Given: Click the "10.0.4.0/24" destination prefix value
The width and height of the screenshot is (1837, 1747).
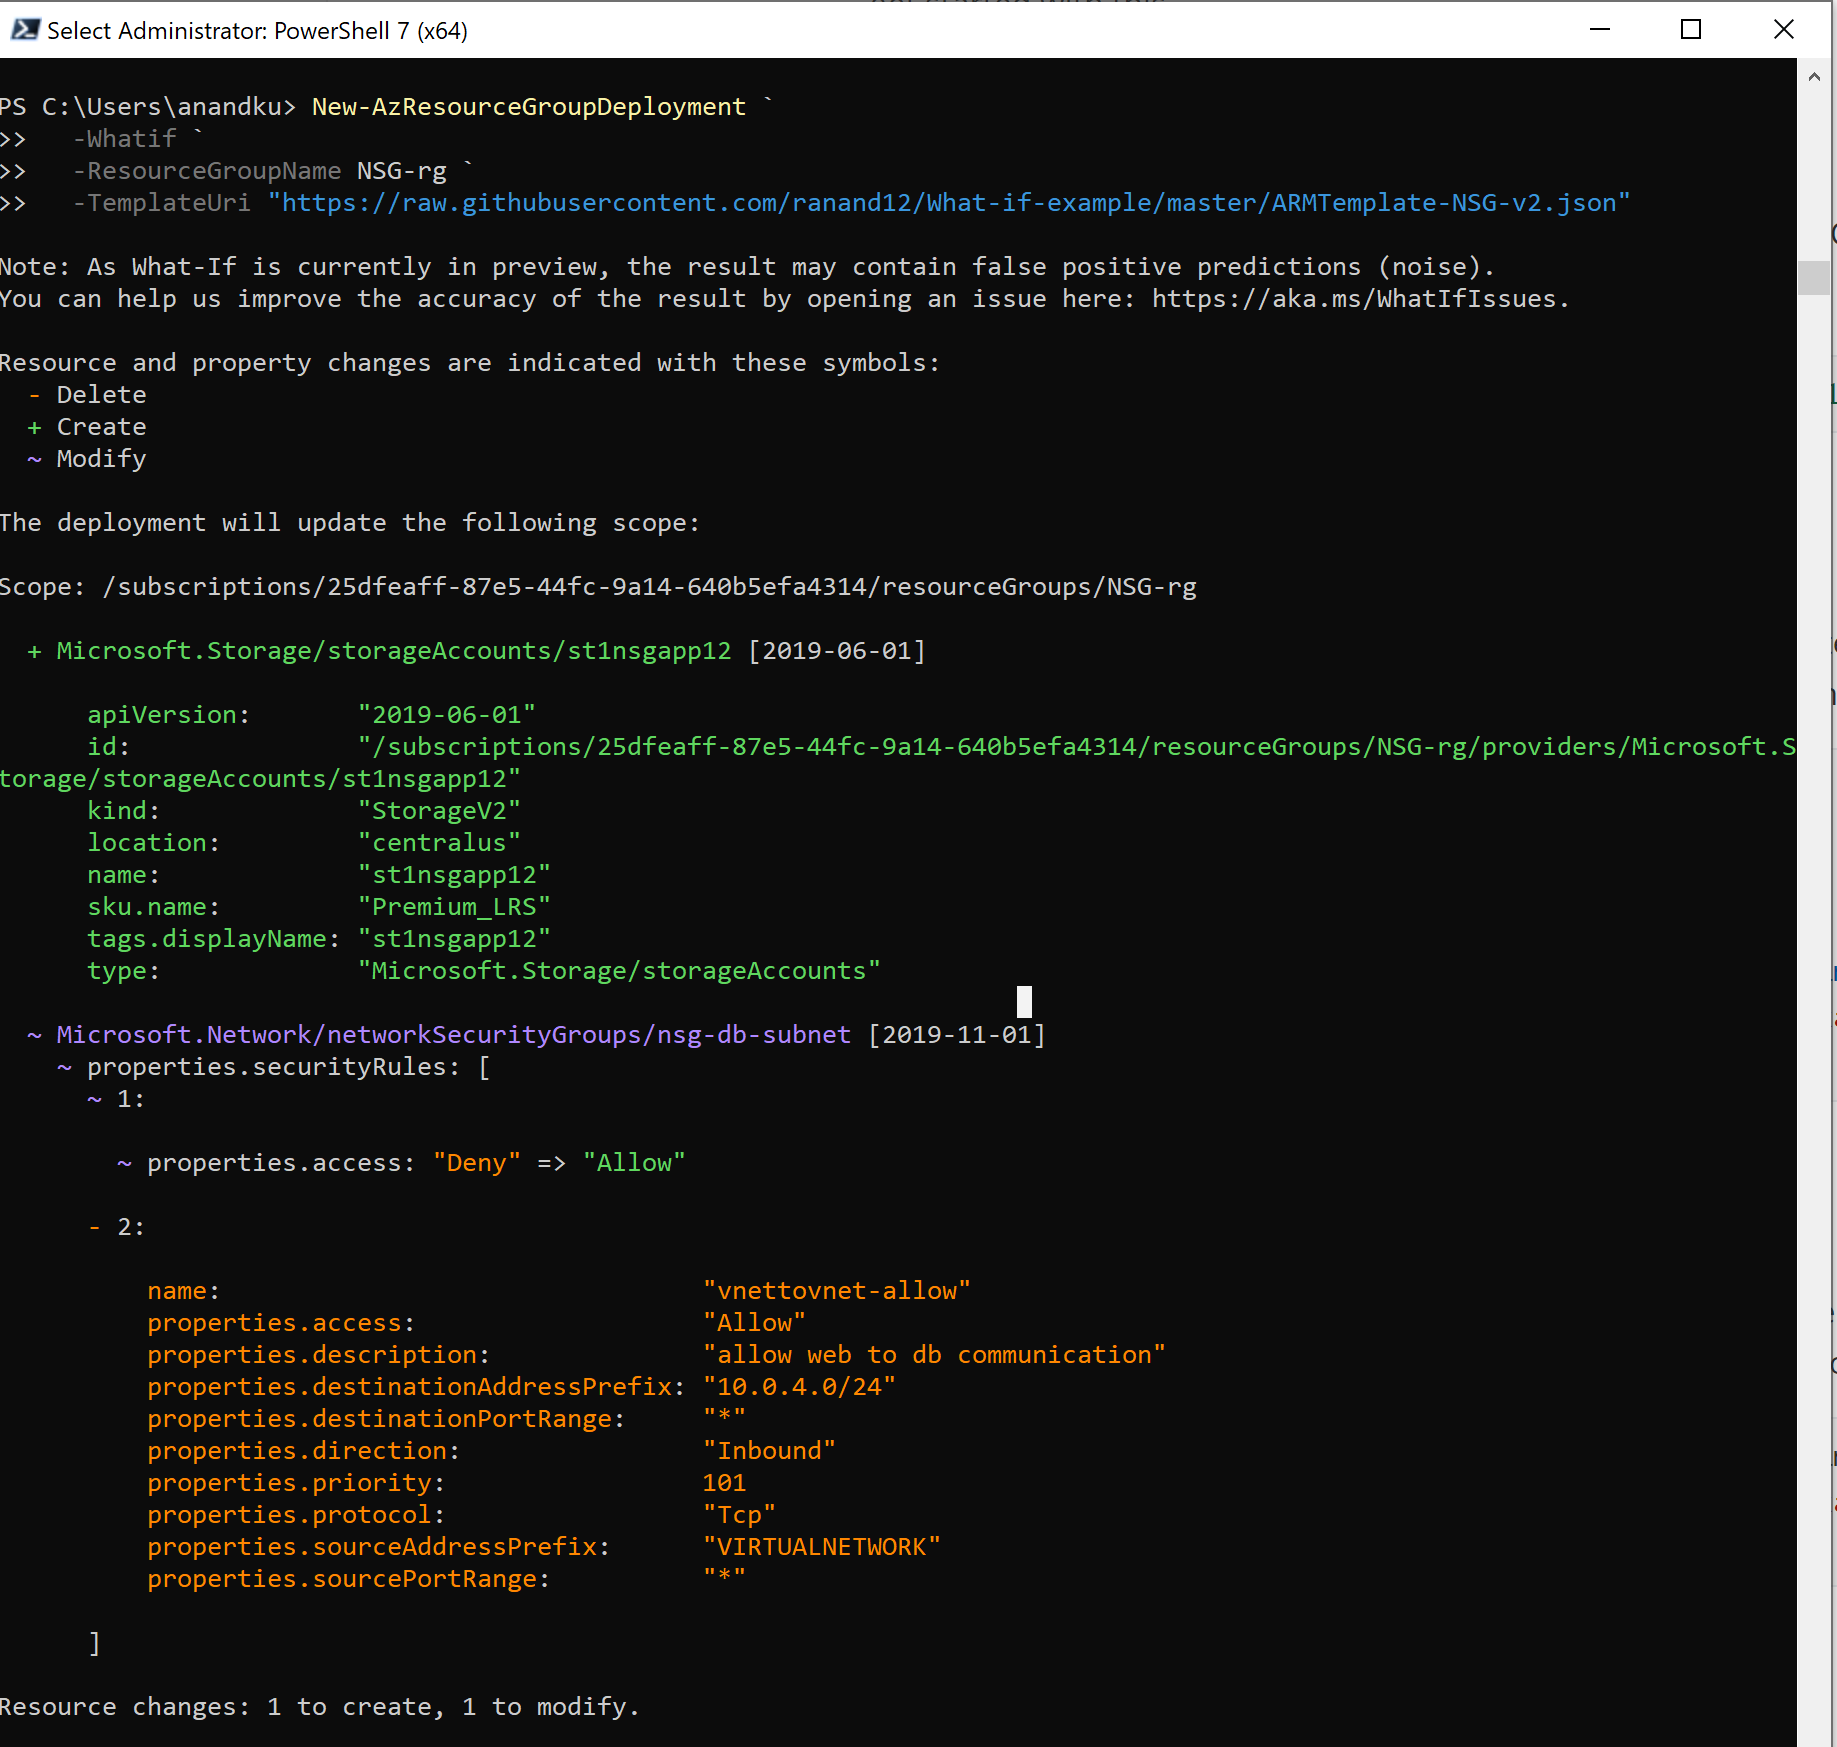Looking at the screenshot, I should point(799,1387).
